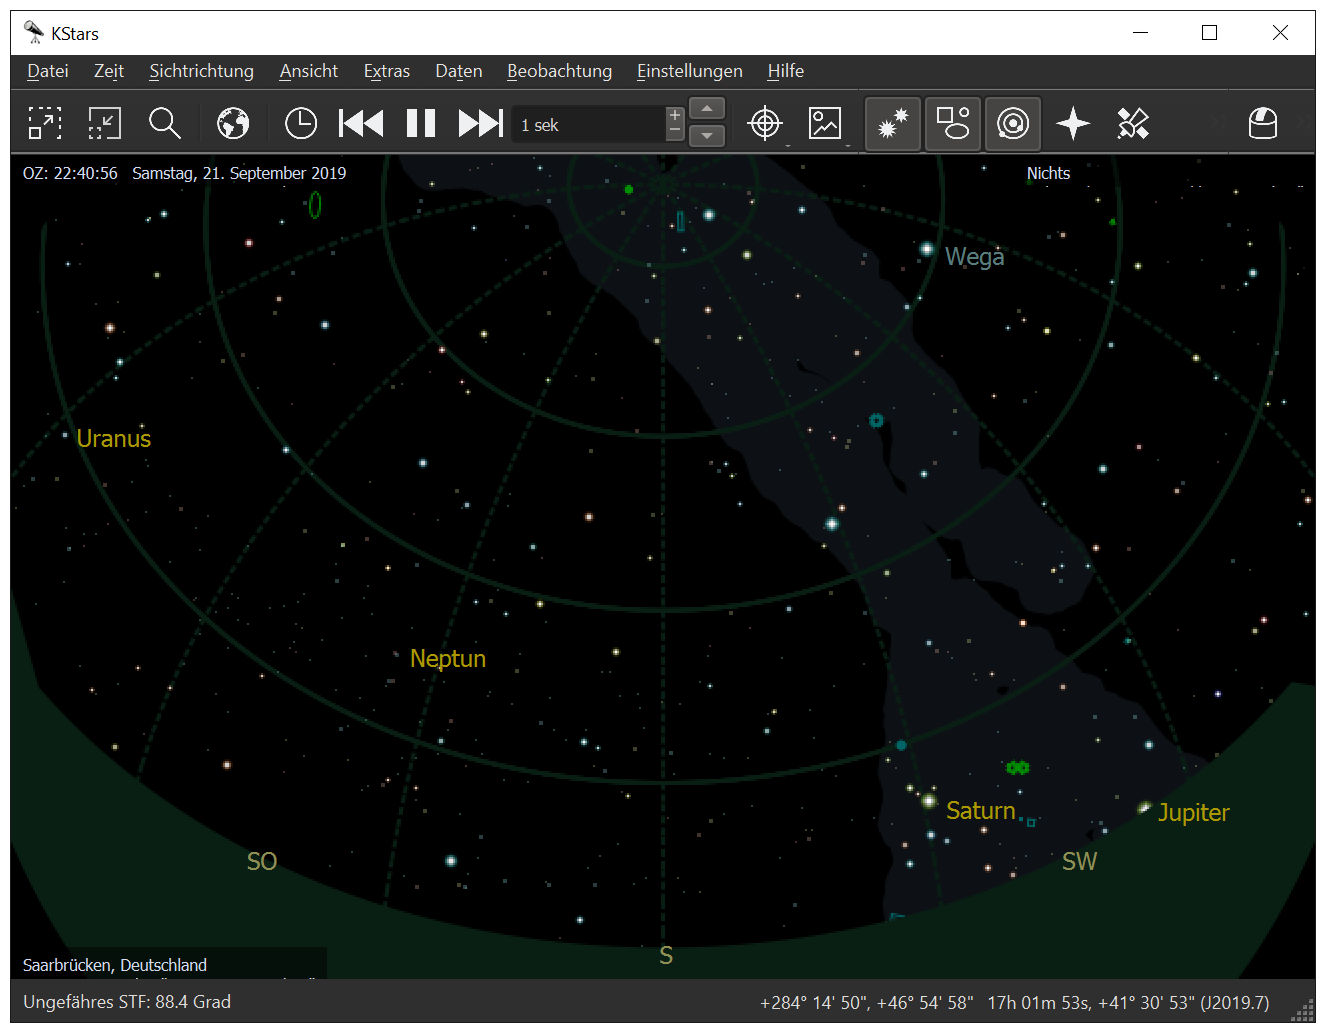Click the Nichts focus info label
Viewport: 1327px width, 1034px height.
[x=1048, y=173]
